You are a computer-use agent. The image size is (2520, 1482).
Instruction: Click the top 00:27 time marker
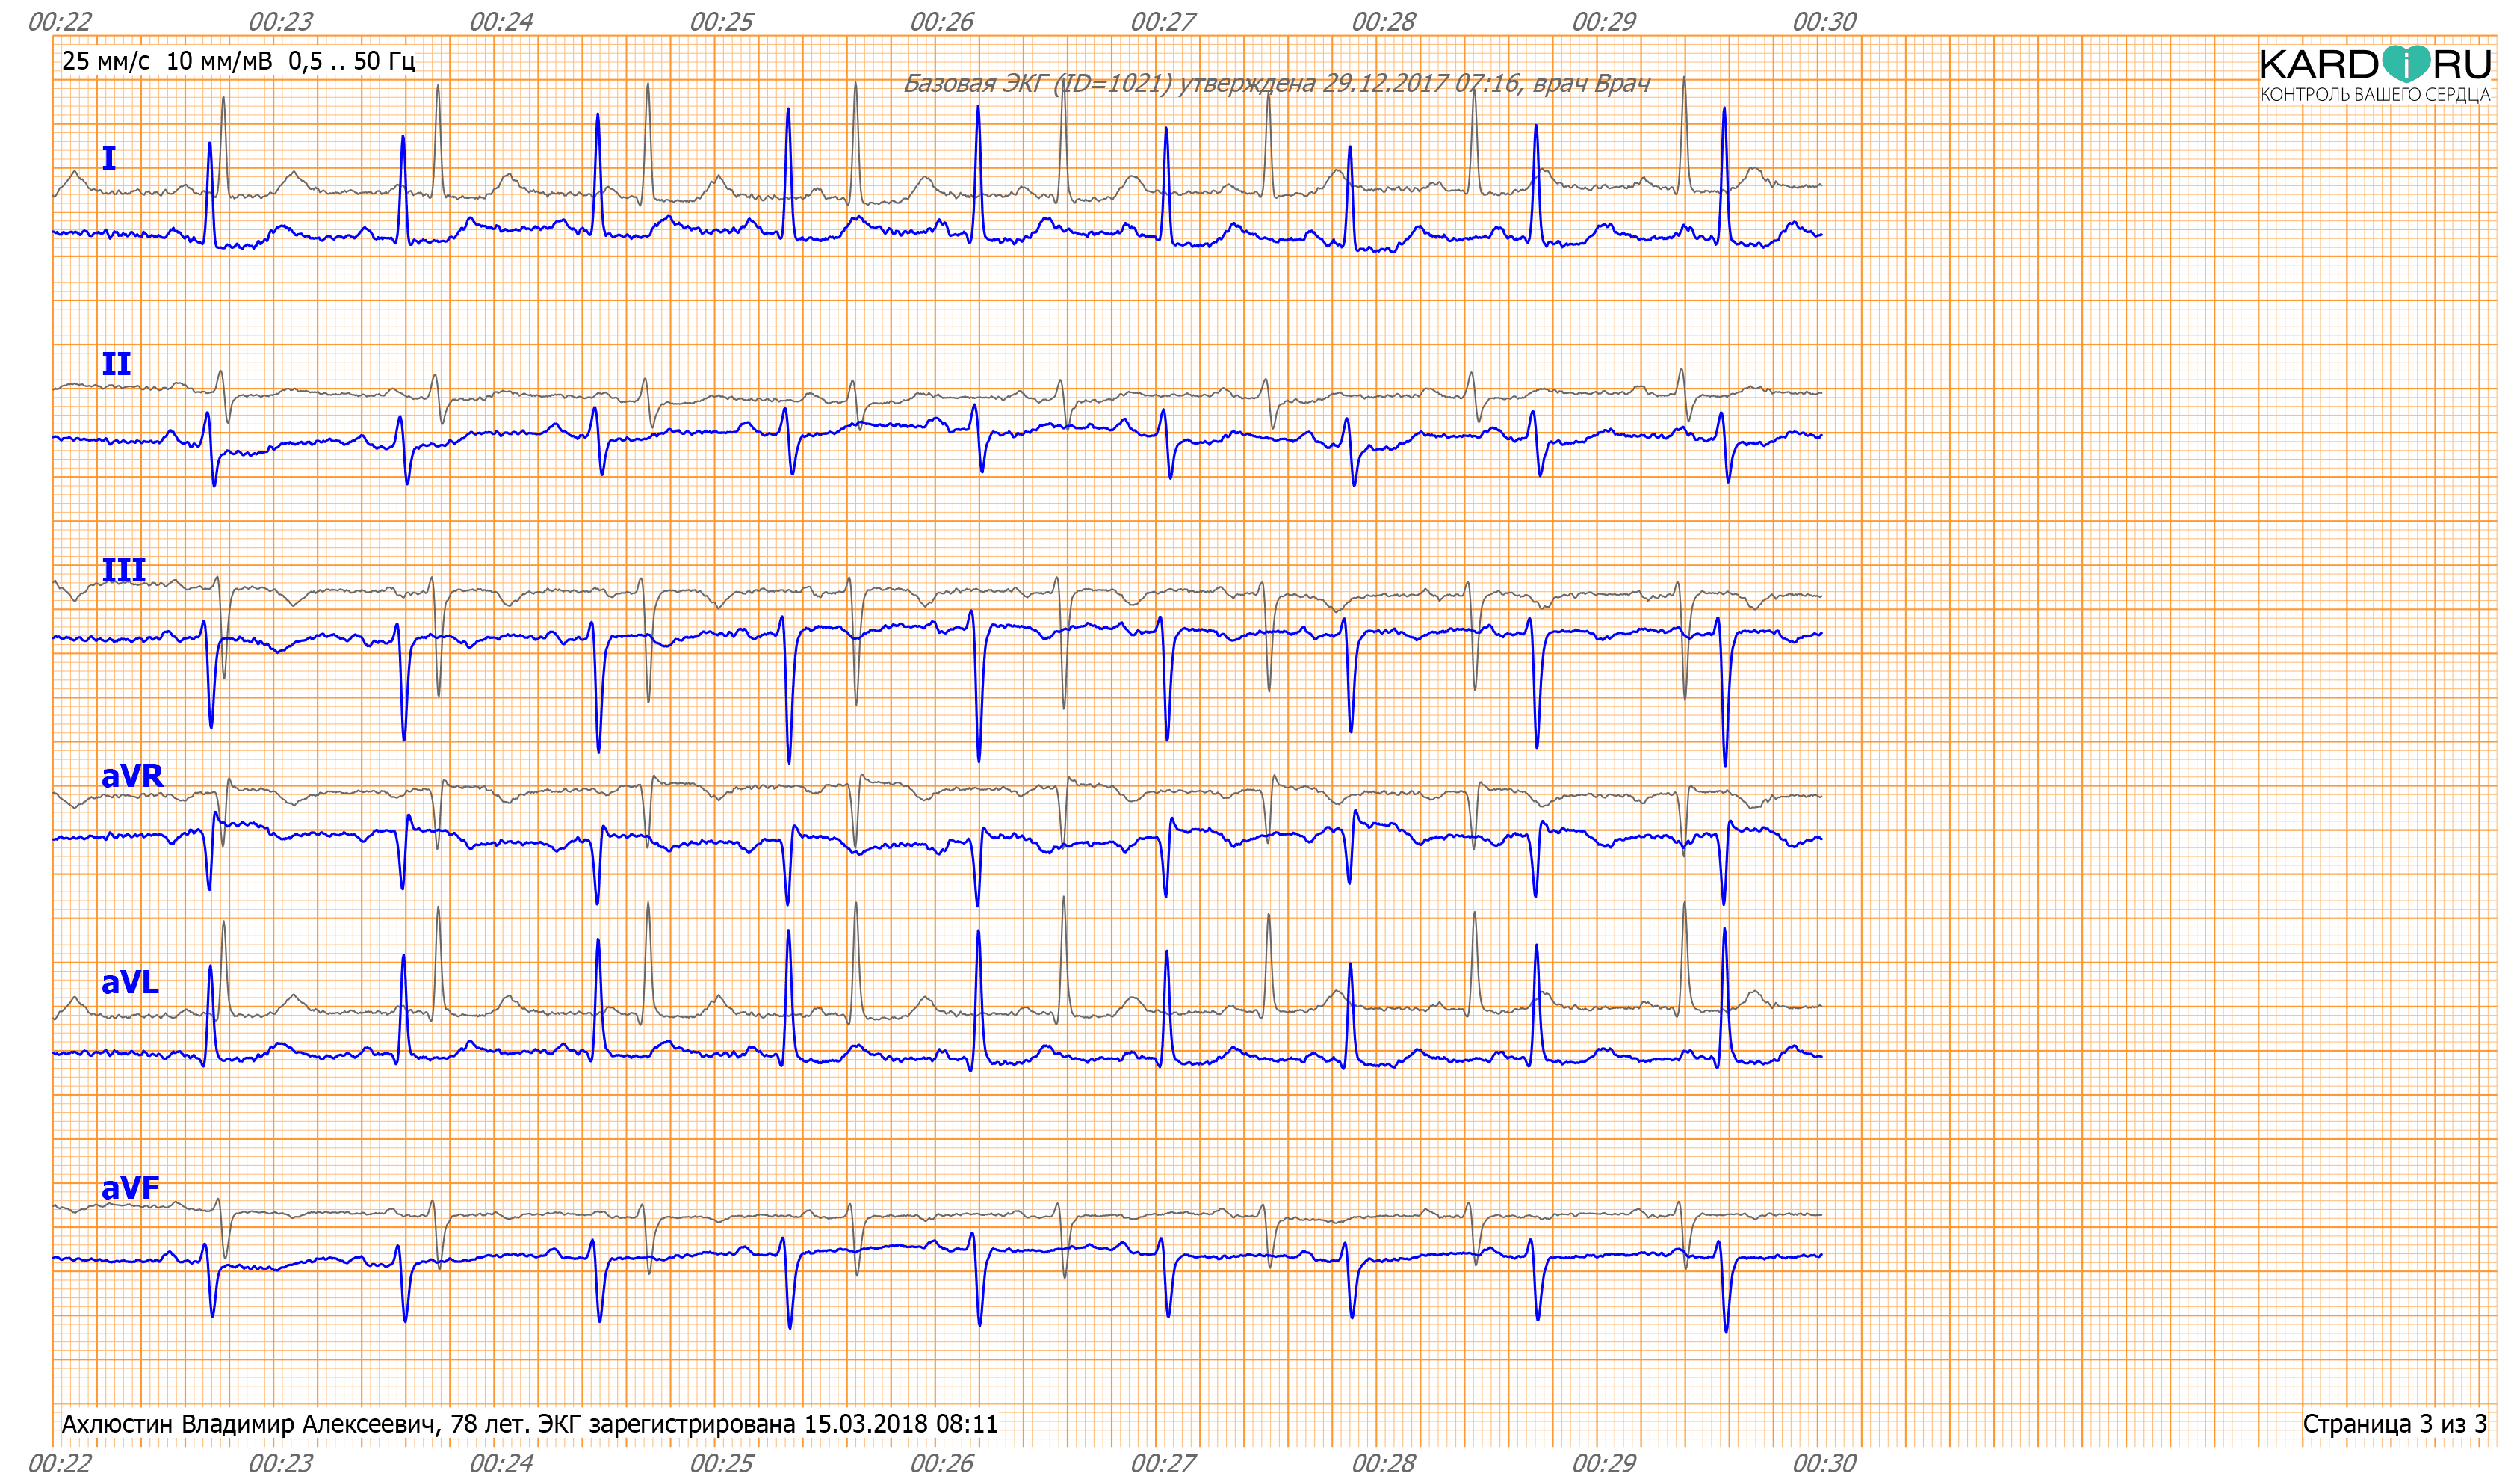pos(1163,22)
